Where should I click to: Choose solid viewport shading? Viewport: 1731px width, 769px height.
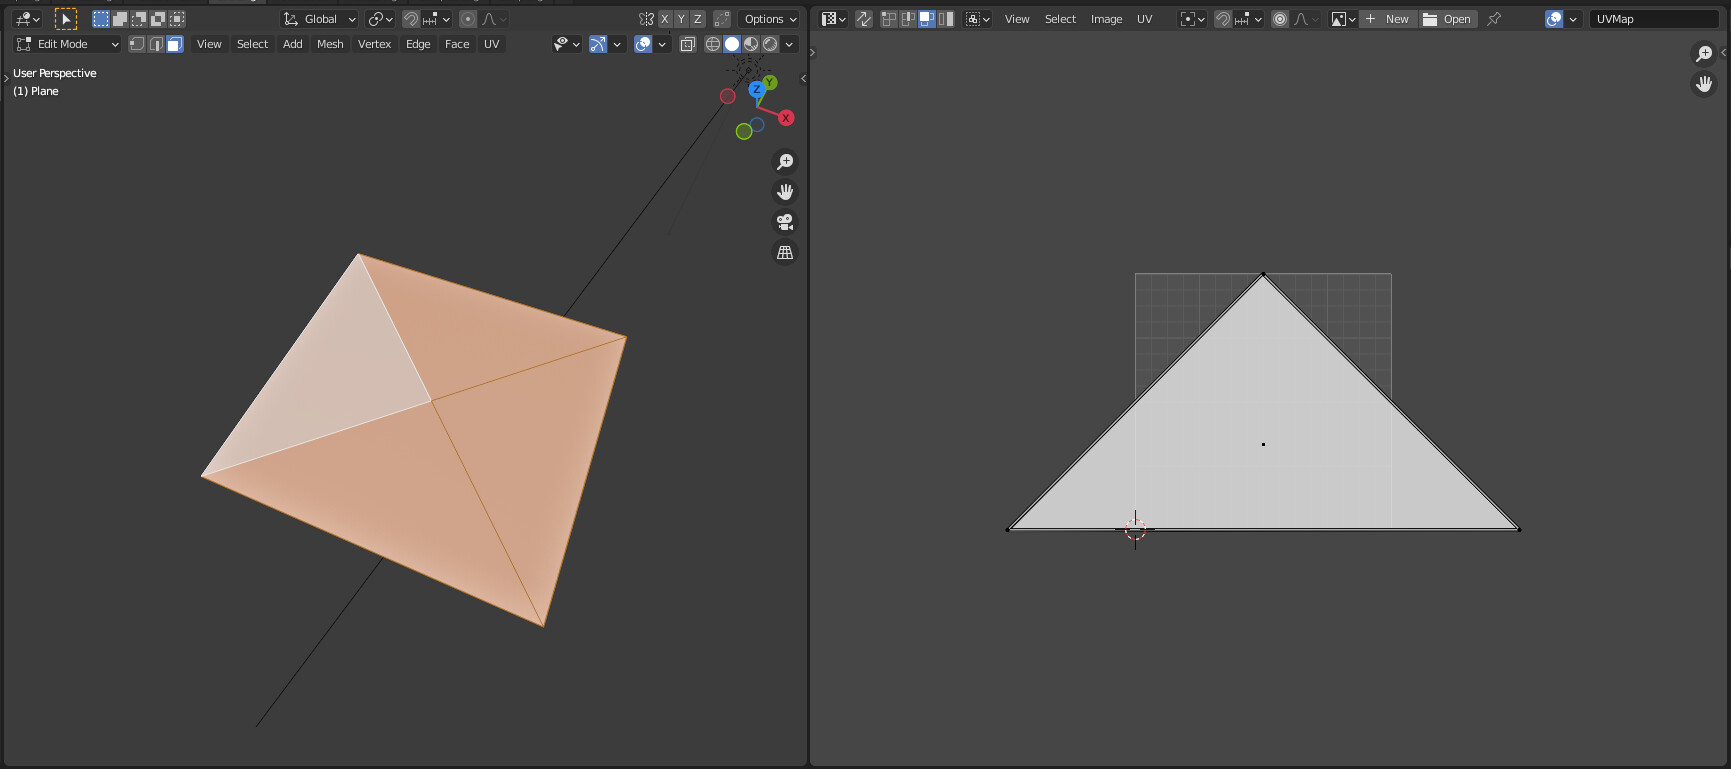[732, 44]
